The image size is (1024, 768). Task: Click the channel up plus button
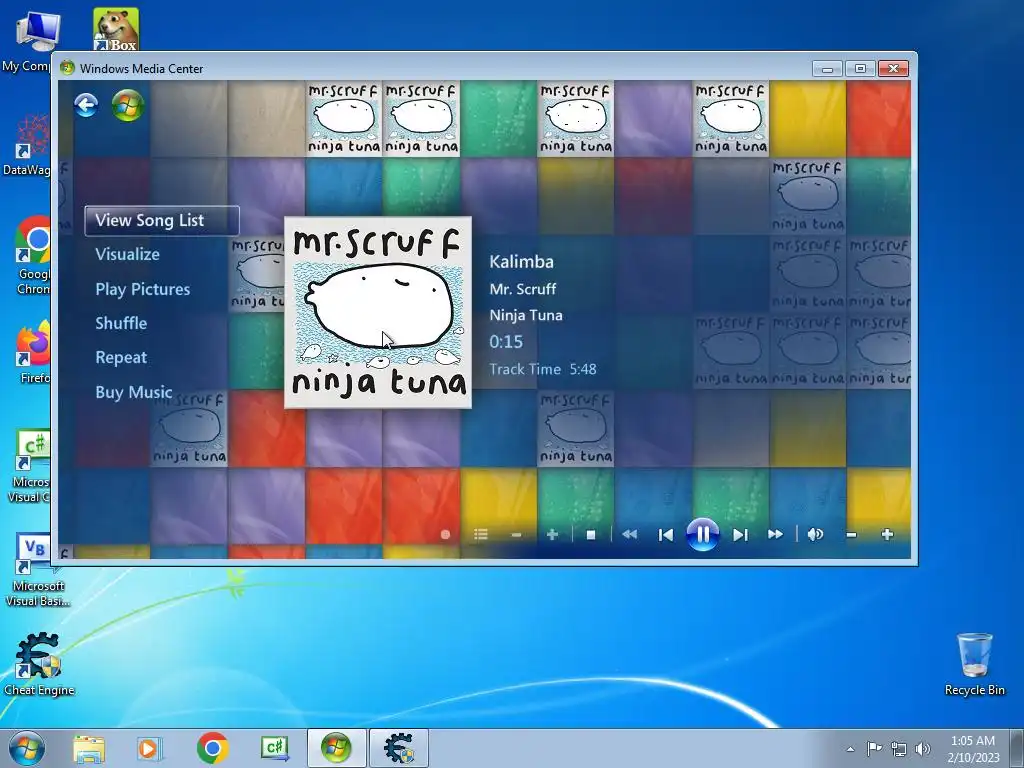(552, 534)
